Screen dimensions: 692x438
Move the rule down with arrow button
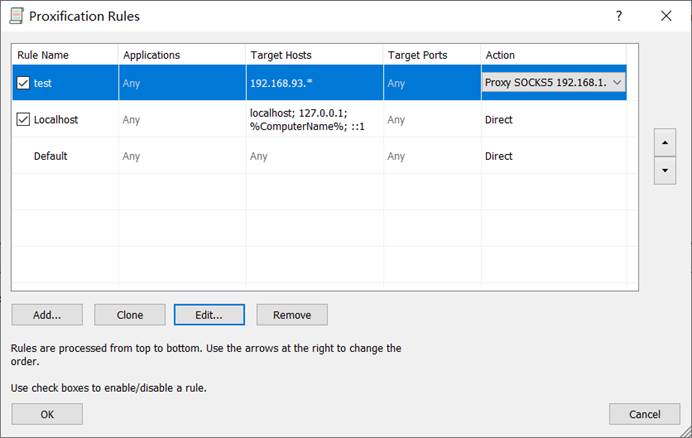coord(663,171)
